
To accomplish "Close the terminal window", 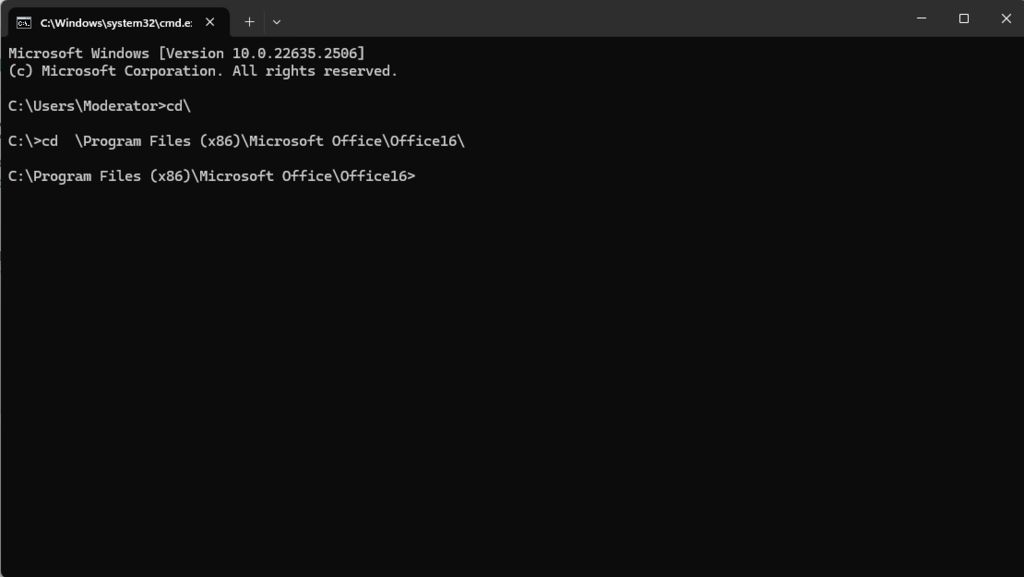I will point(1006,18).
